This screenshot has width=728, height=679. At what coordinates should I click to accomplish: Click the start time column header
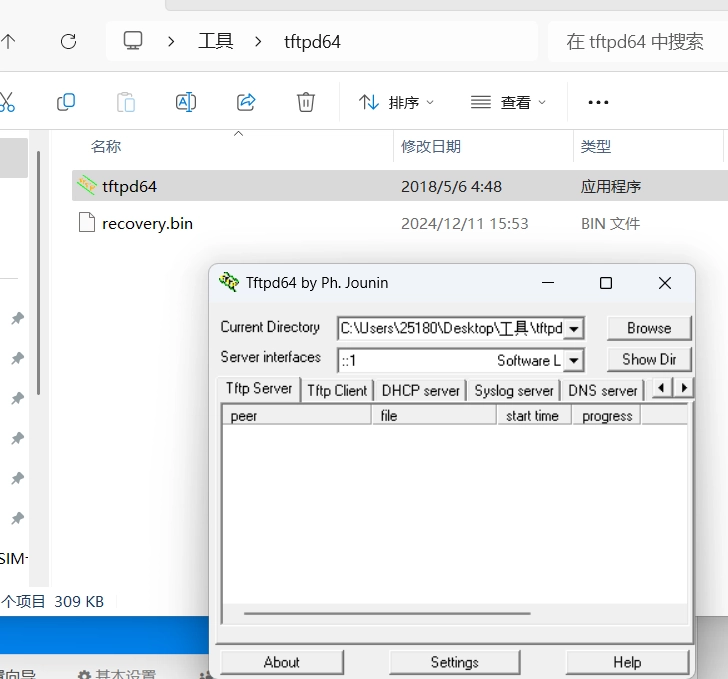tap(534, 416)
